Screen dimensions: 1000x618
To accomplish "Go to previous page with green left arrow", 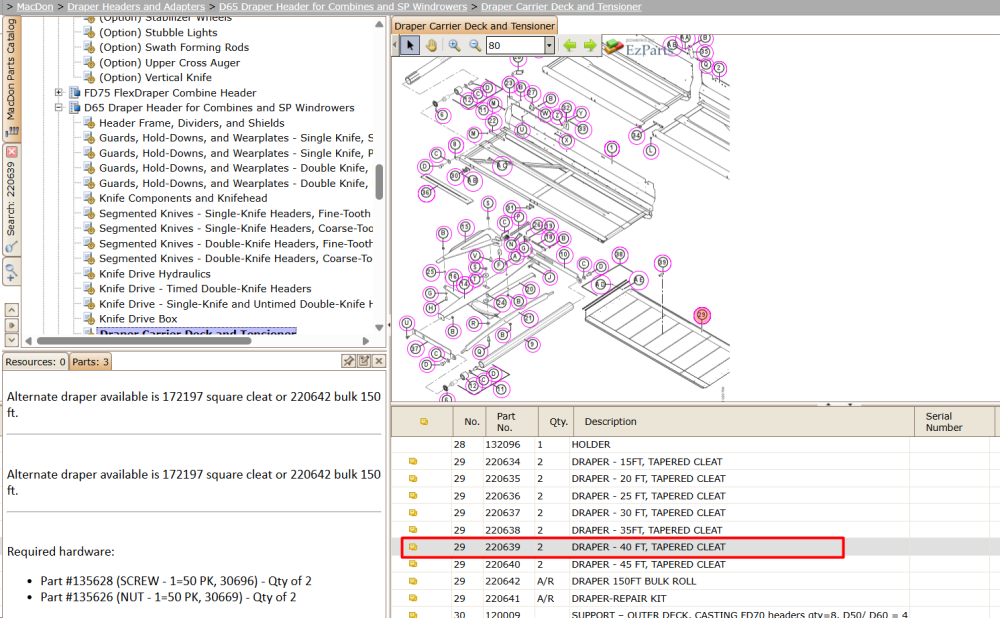I will (570, 45).
